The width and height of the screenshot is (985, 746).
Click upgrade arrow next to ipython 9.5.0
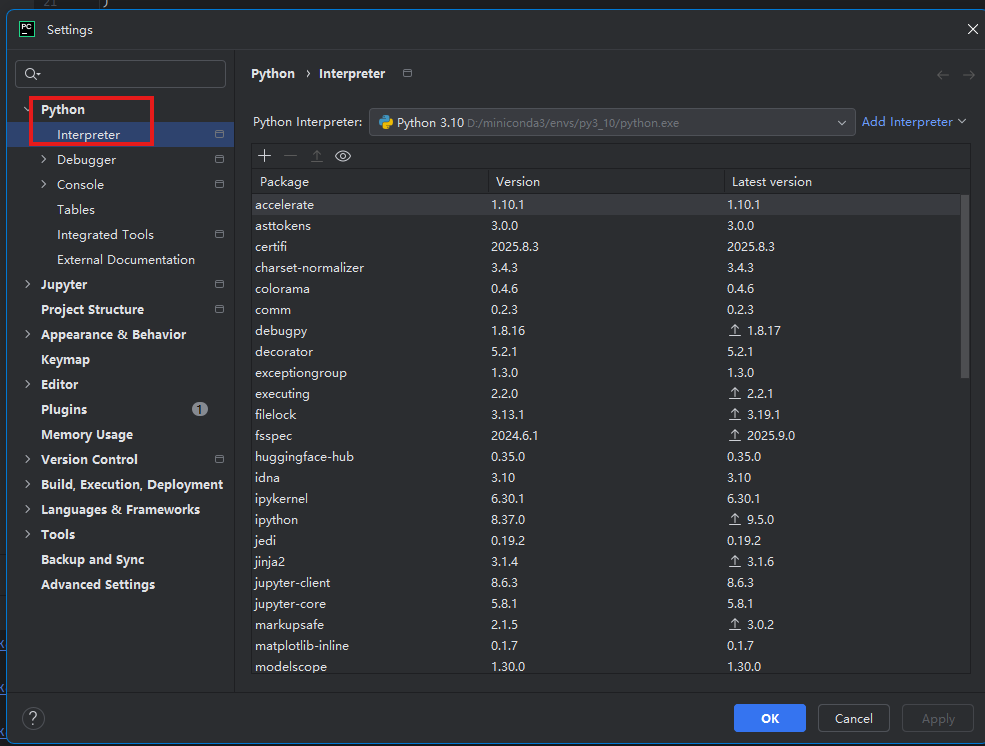[734, 519]
